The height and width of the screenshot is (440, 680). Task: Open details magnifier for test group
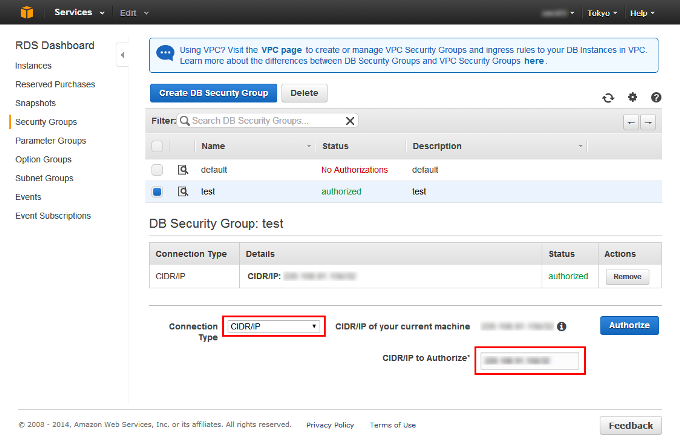click(x=183, y=191)
